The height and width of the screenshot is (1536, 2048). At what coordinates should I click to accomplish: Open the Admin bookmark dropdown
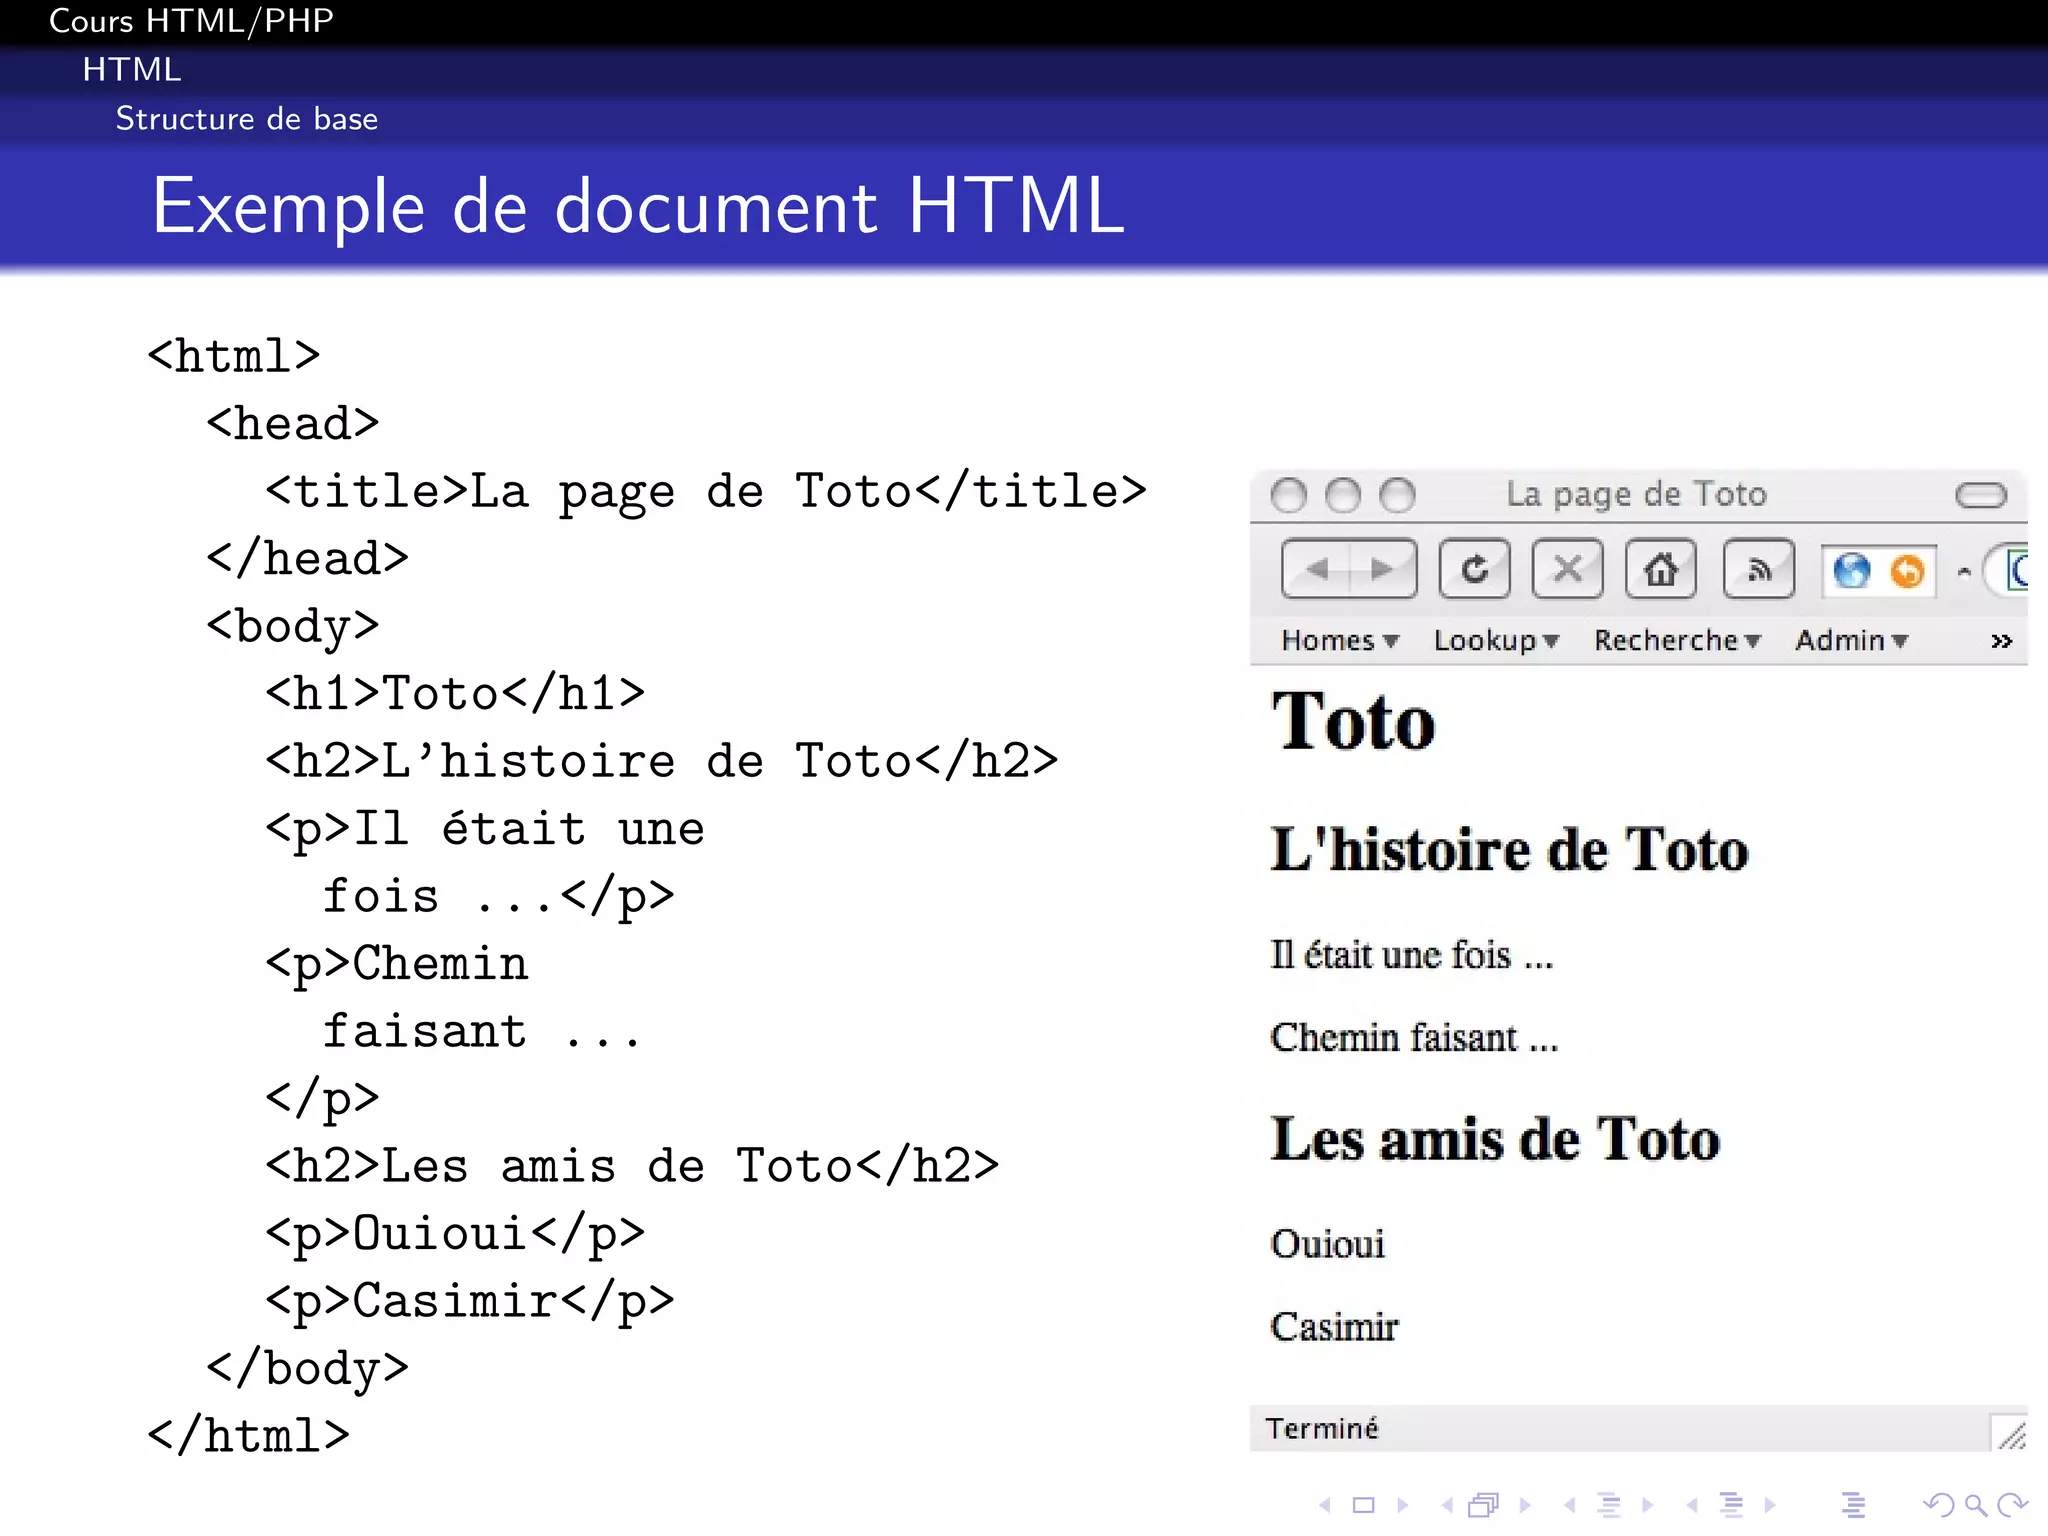click(x=1852, y=640)
